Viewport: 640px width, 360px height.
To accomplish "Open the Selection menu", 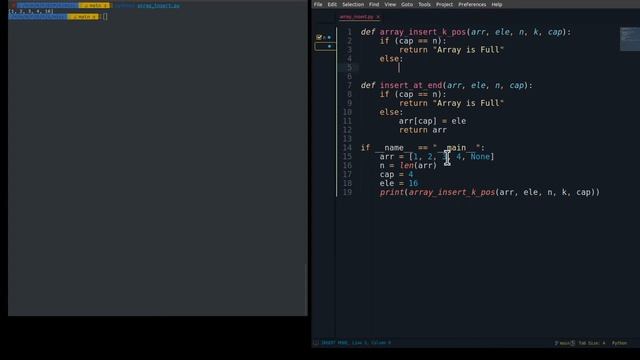I will click(353, 4).
